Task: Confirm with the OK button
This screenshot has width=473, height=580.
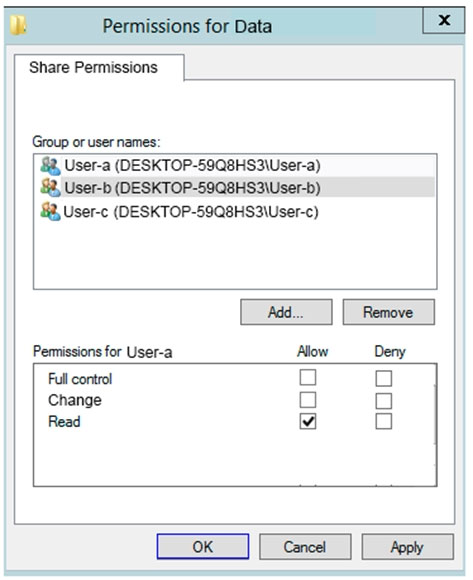Action: pyautogui.click(x=203, y=546)
